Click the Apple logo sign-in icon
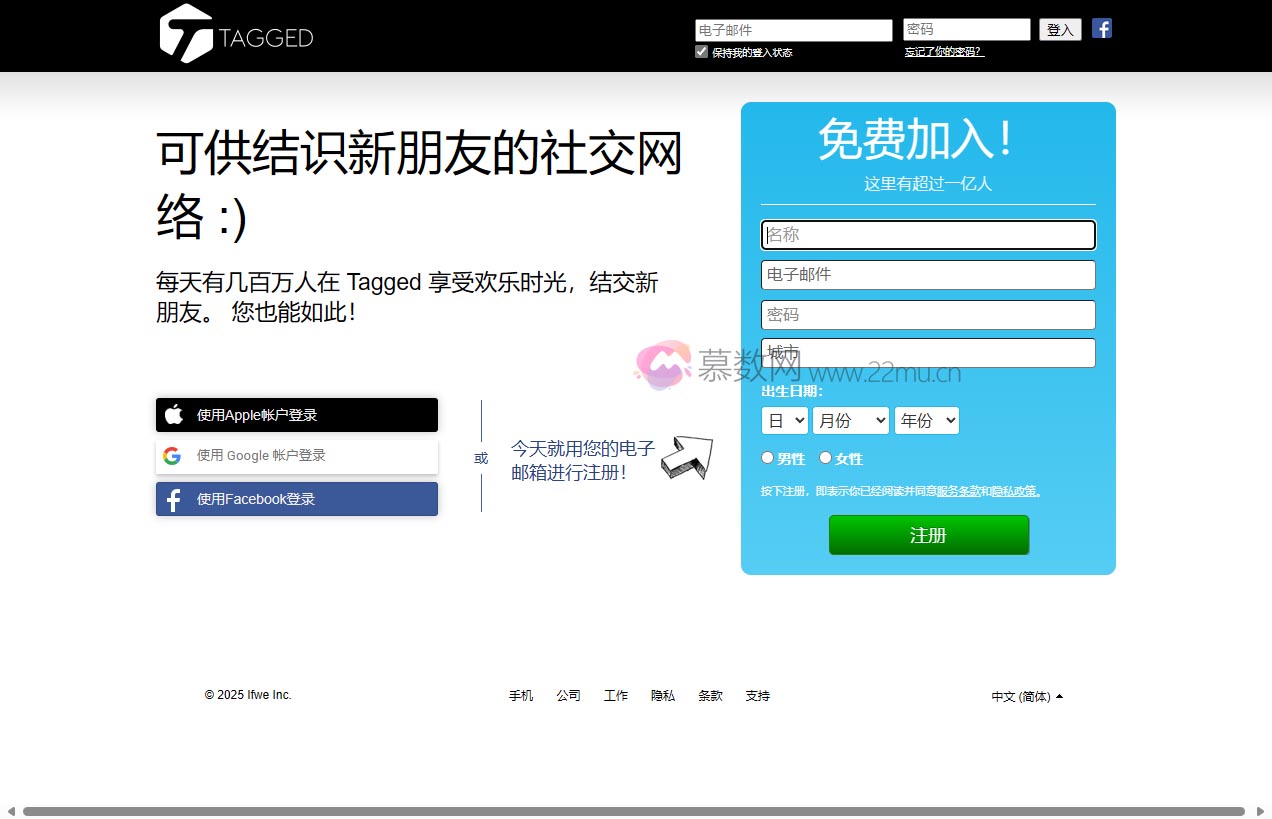 (x=174, y=415)
